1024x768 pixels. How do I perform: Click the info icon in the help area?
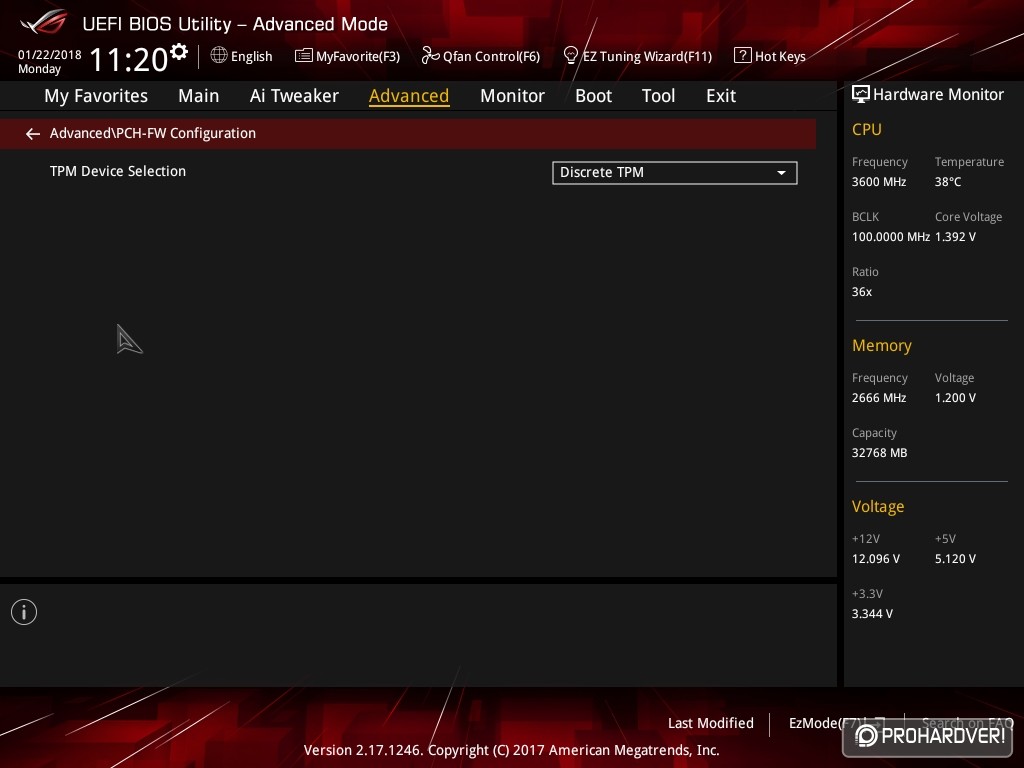[24, 612]
